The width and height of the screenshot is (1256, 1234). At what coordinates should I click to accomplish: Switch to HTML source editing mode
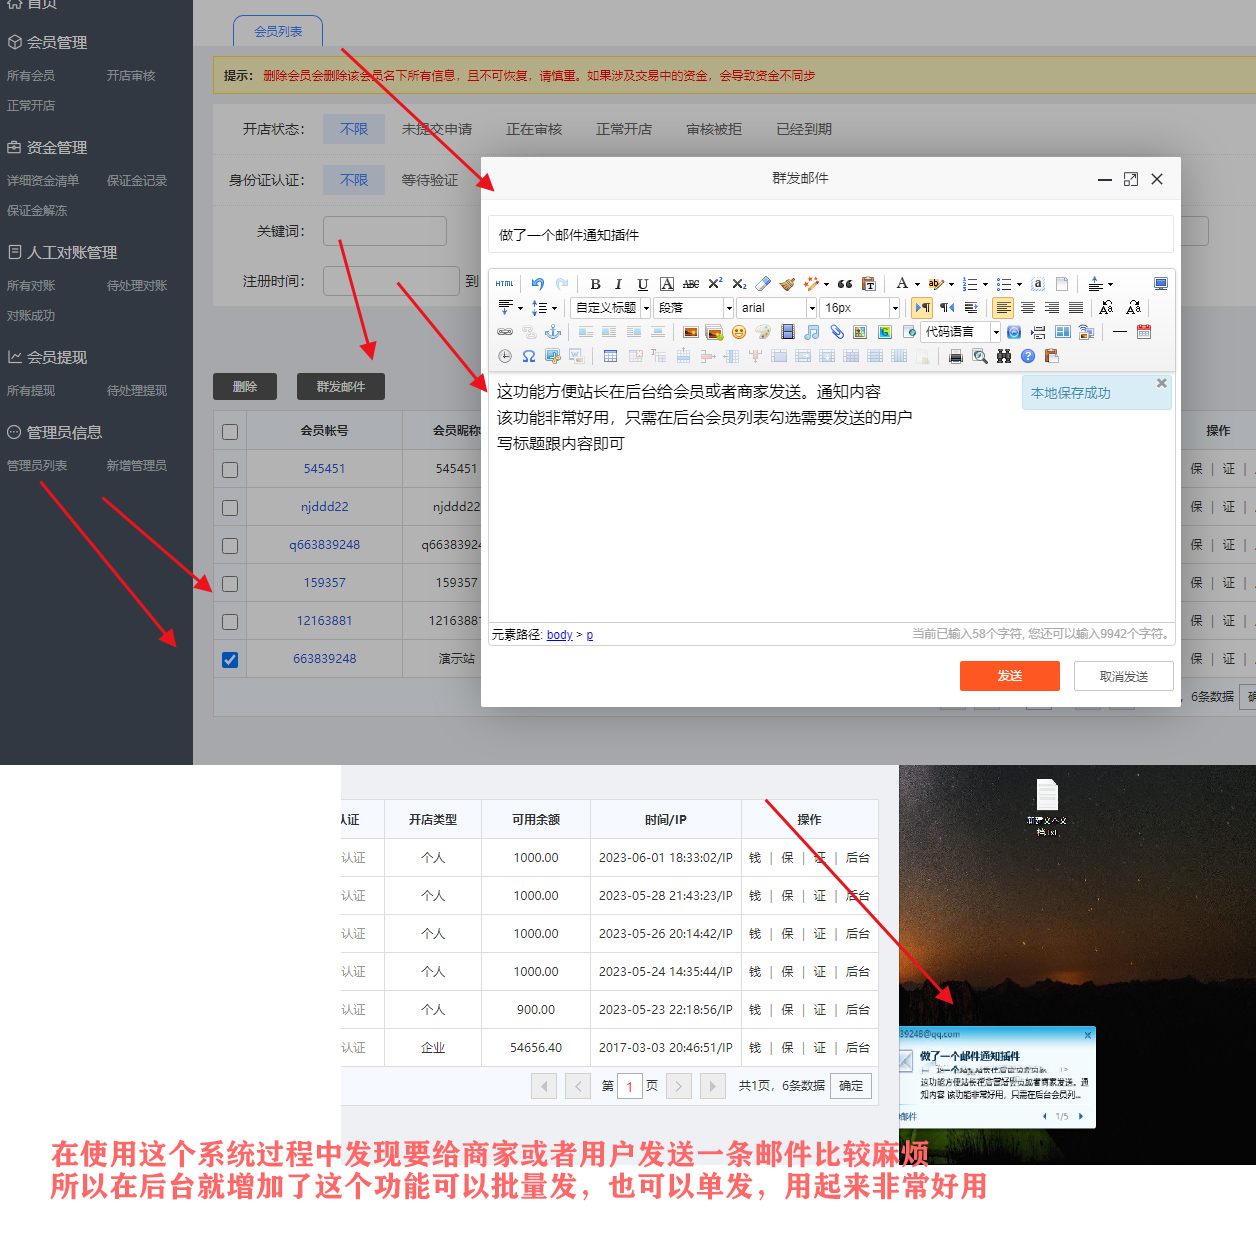[505, 283]
